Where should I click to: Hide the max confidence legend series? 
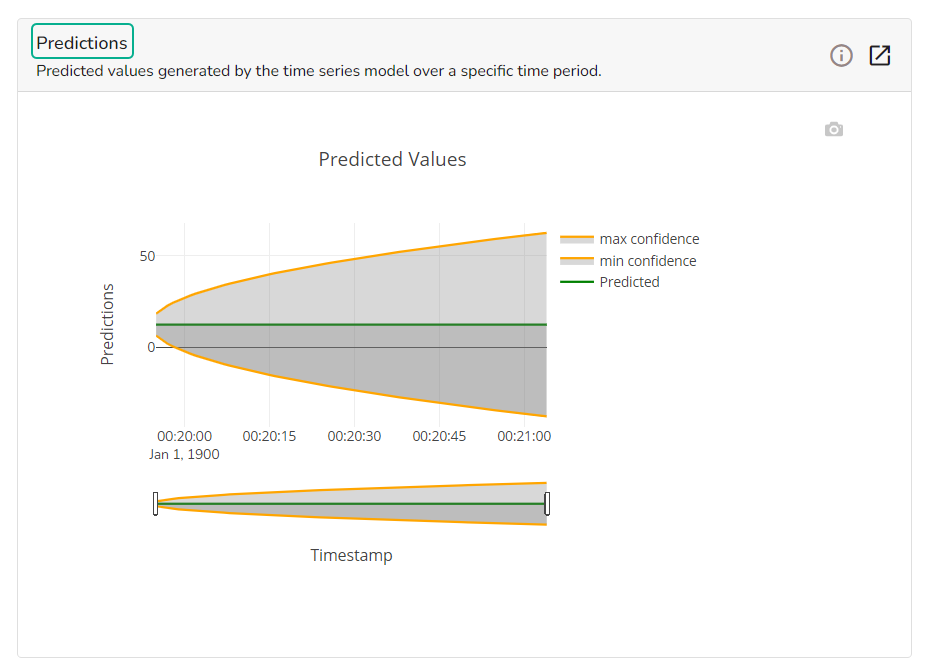[x=648, y=239]
